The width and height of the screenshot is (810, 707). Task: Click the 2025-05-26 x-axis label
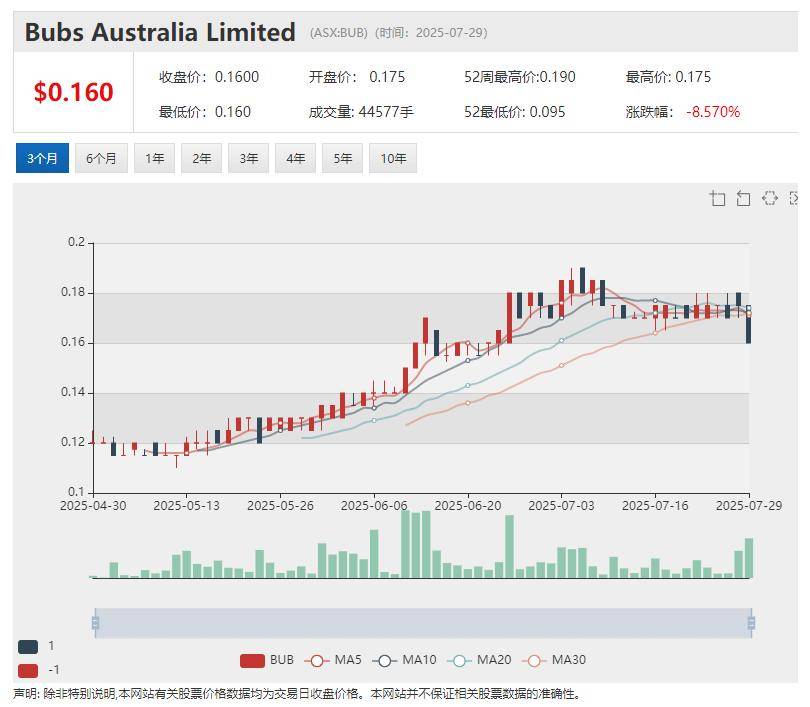[281, 506]
